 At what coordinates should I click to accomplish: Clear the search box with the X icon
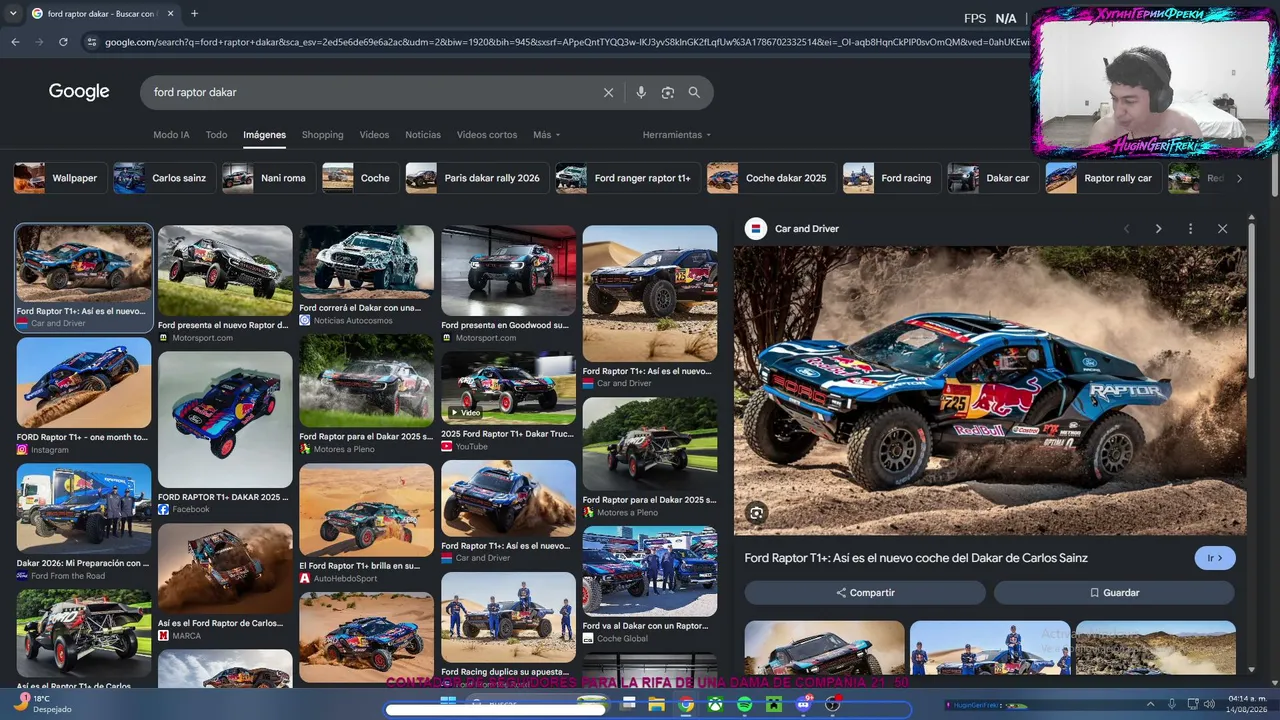608,92
